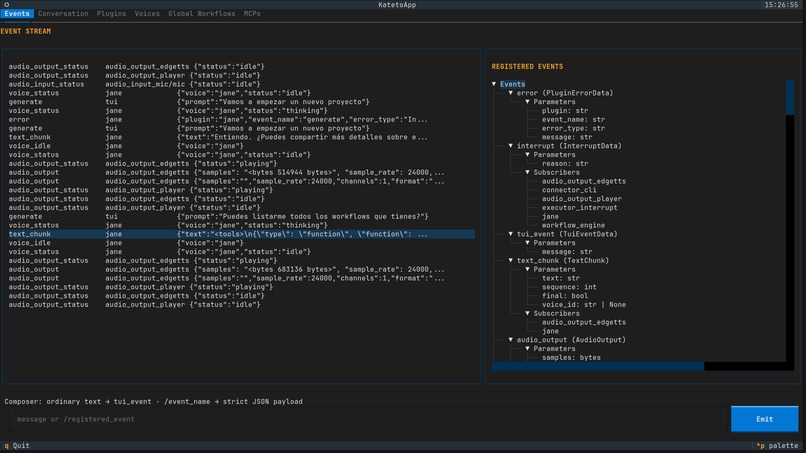This screenshot has width=806, height=453.
Task: Collapse the text_chunk (TextChunk) node
Action: pos(511,261)
